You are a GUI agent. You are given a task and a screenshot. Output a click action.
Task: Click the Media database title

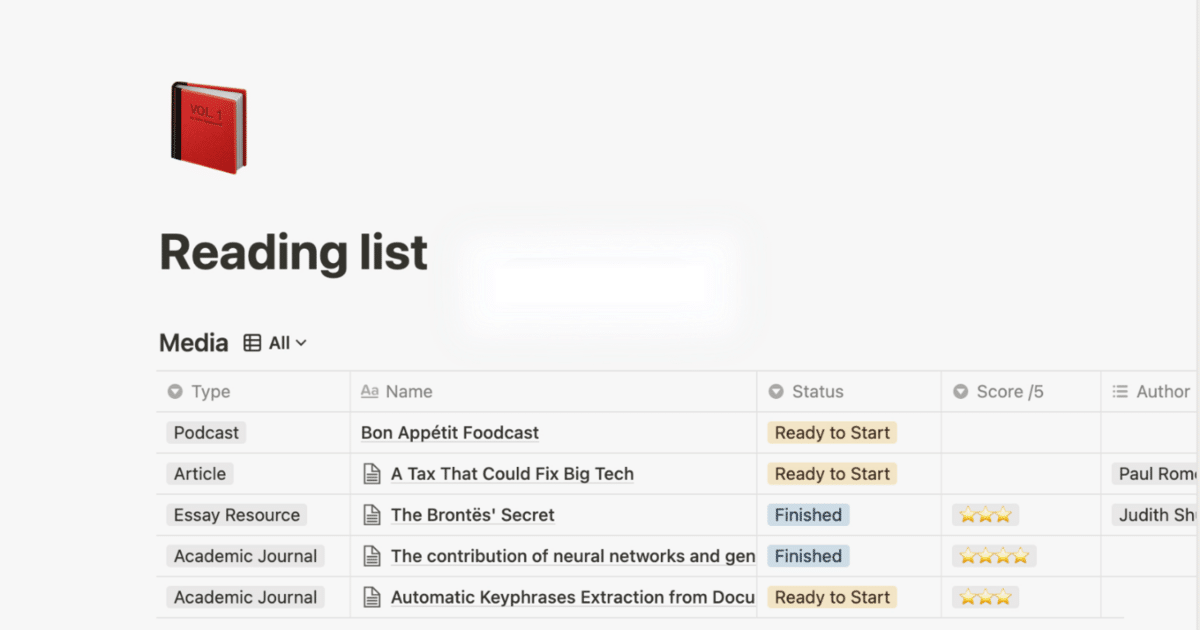194,343
